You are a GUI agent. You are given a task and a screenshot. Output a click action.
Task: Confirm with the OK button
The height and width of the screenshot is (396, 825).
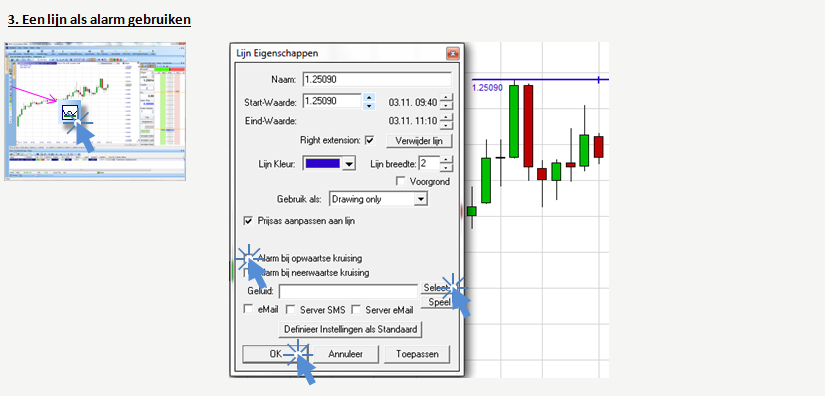point(276,354)
